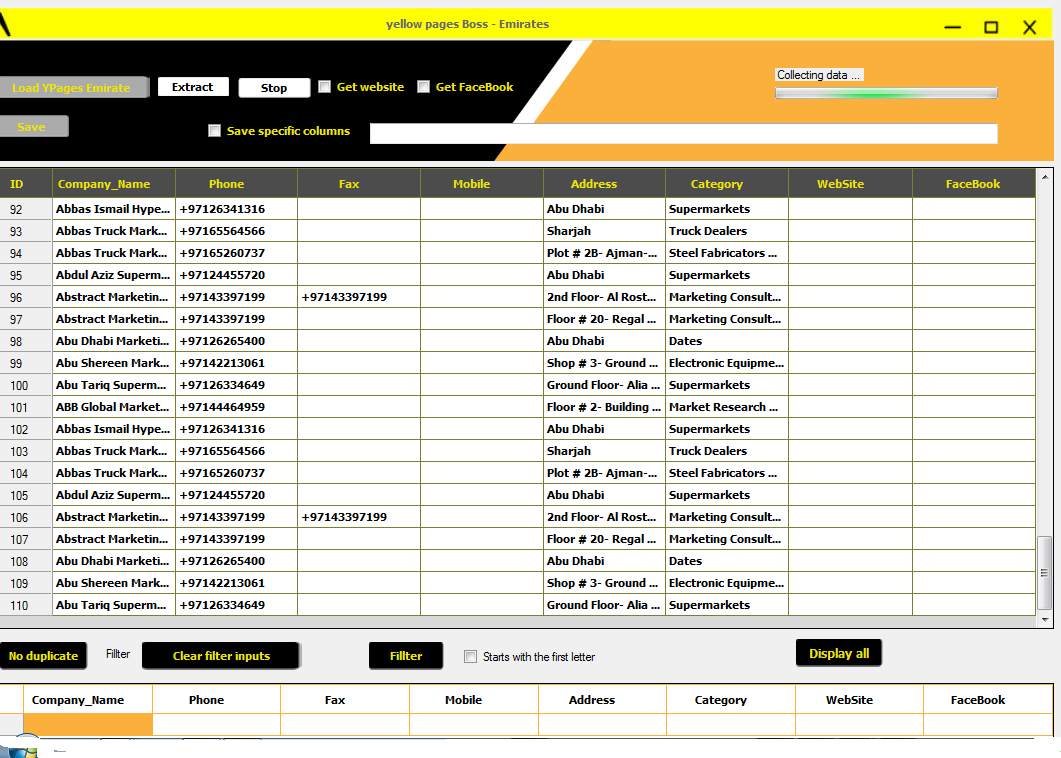Click phone +97126334649 in row 100

pyautogui.click(x=236, y=385)
